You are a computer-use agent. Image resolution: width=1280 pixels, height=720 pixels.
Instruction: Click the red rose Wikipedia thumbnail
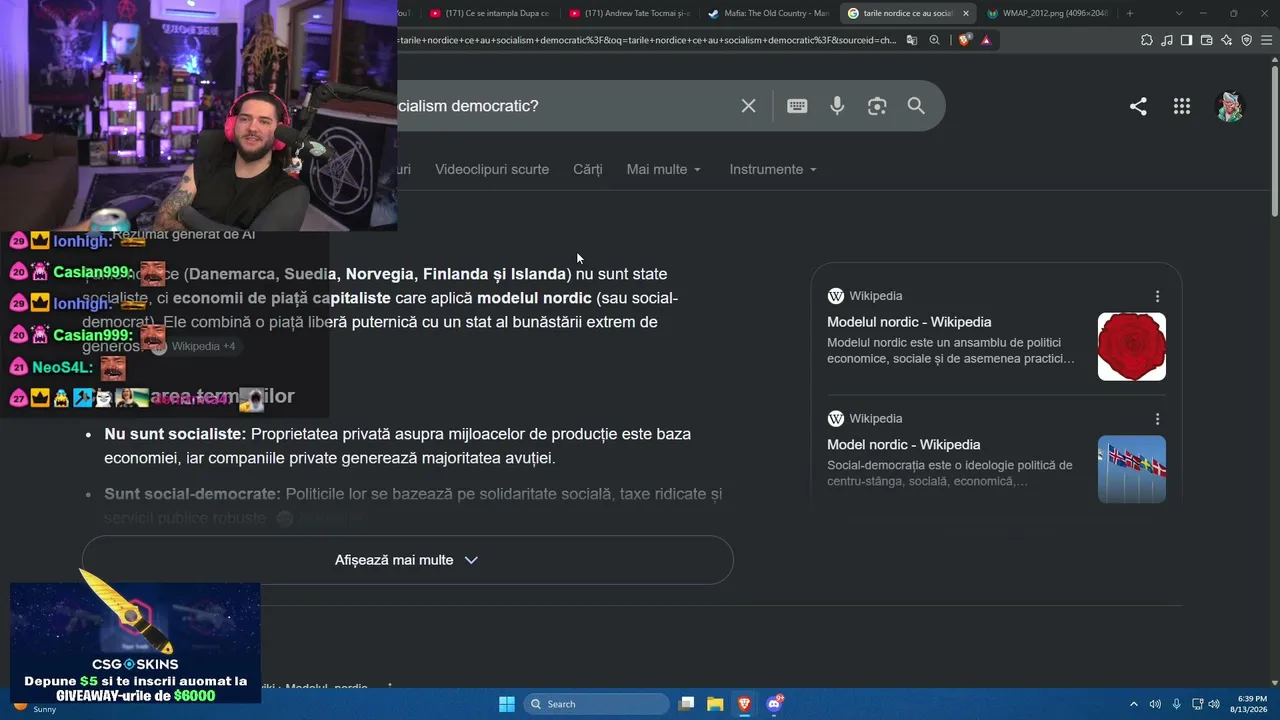coord(1132,347)
